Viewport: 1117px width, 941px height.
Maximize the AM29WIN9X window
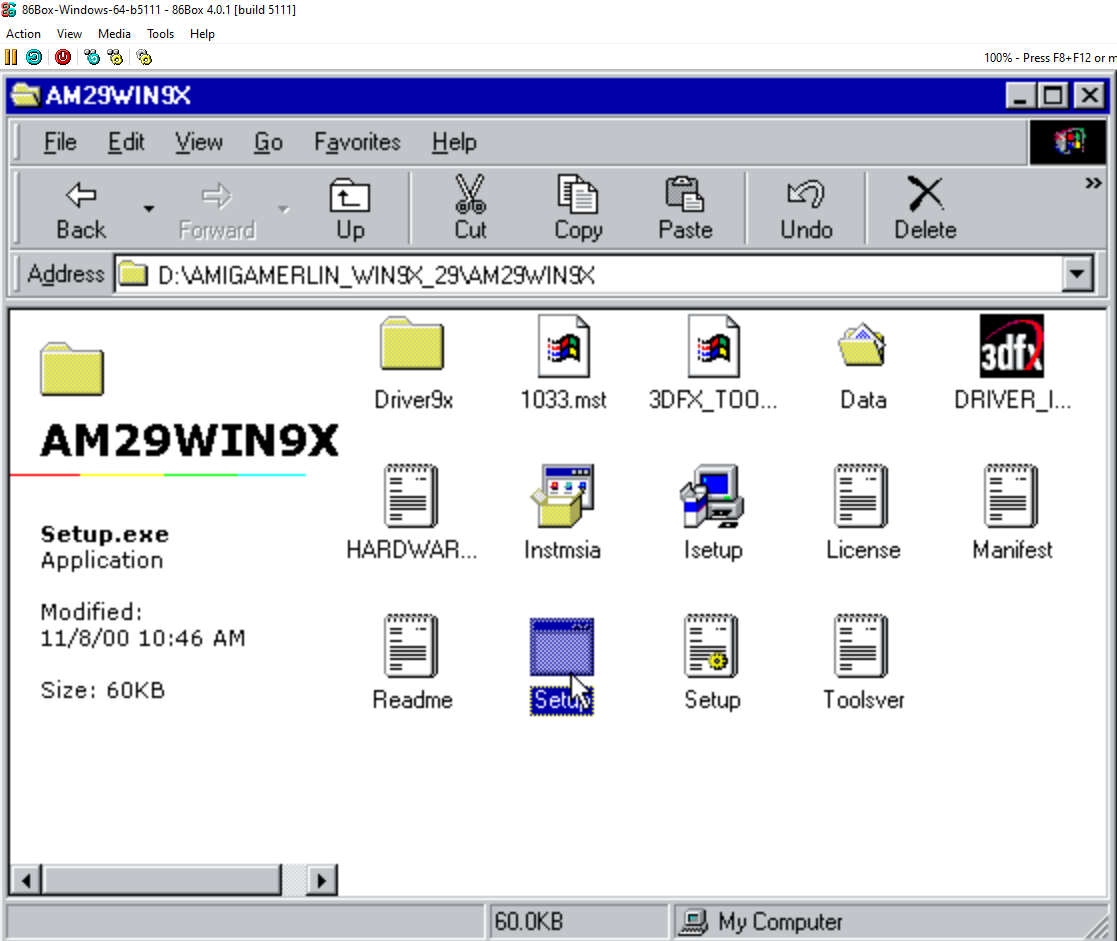click(x=1053, y=95)
